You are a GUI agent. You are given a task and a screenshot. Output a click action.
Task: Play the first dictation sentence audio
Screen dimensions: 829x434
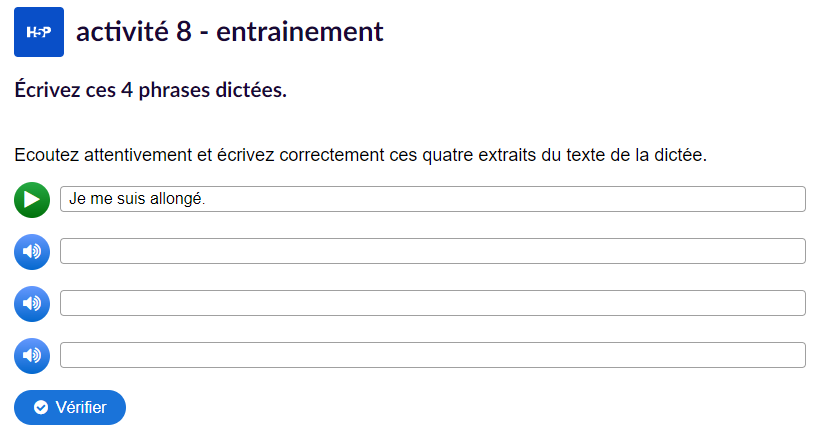click(x=32, y=200)
